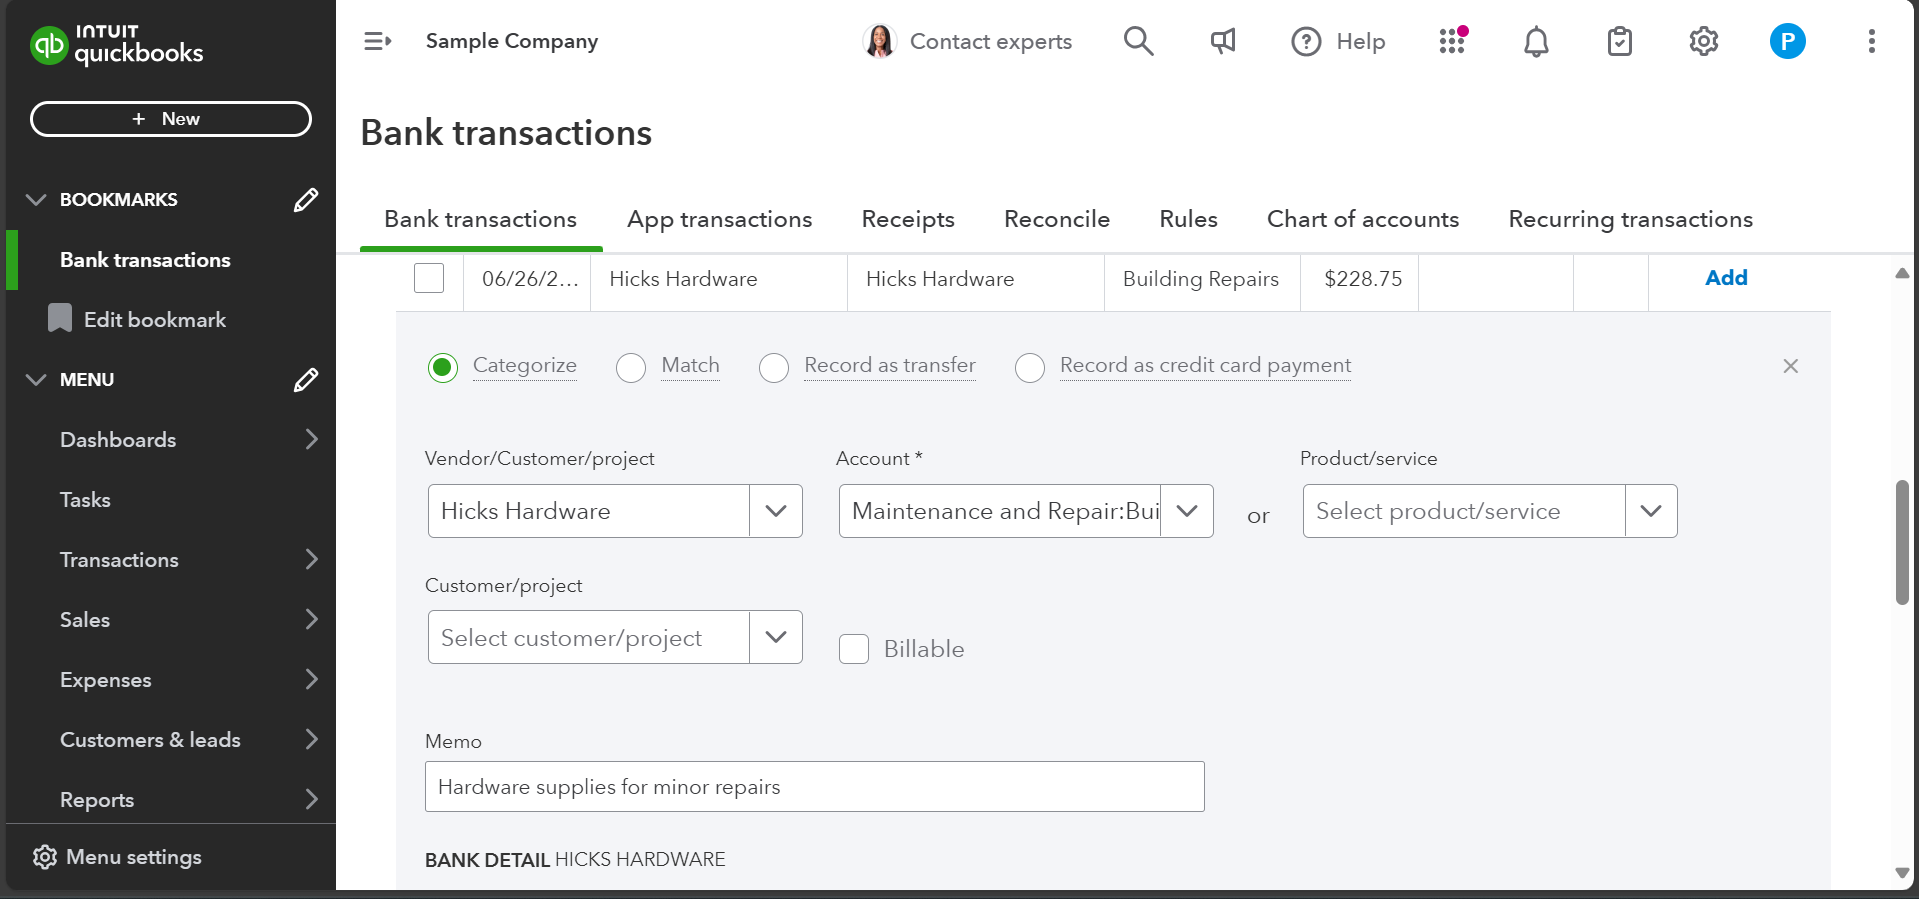Screen dimensions: 1919x899
Task: Click the search magnifier icon
Action: coord(1138,41)
